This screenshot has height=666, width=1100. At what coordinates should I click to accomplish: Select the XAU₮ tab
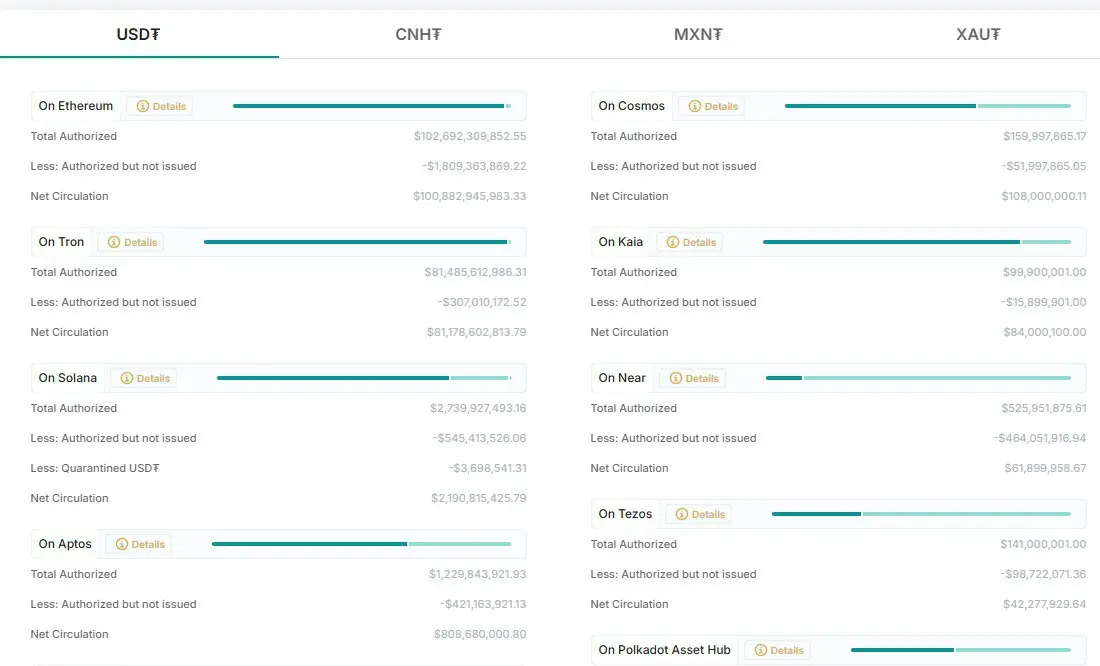point(978,34)
